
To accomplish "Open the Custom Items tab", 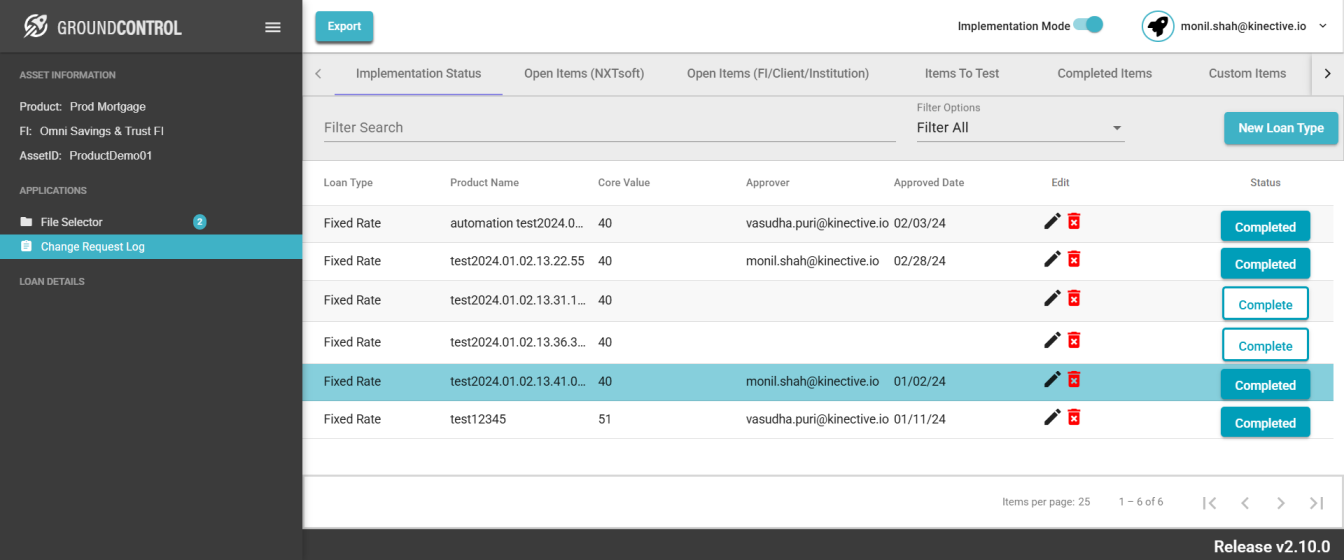I will (1247, 73).
